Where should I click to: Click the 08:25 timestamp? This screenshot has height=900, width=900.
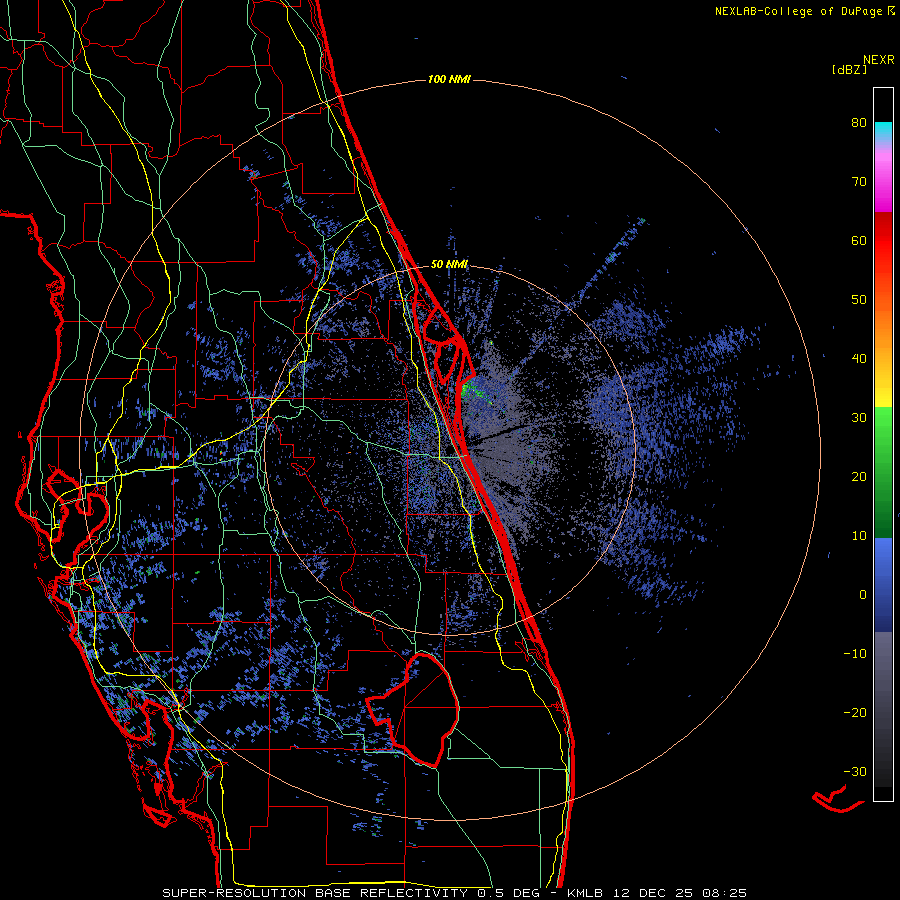pyautogui.click(x=724, y=893)
